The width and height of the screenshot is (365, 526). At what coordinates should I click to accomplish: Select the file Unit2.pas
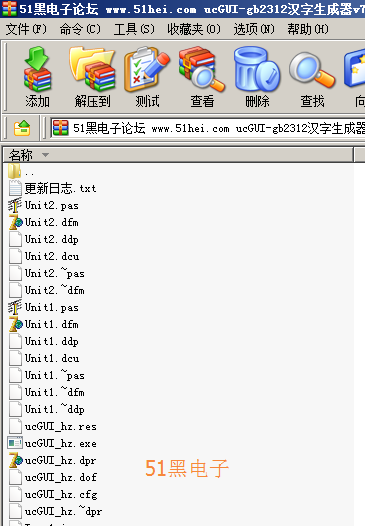[x=44, y=205]
